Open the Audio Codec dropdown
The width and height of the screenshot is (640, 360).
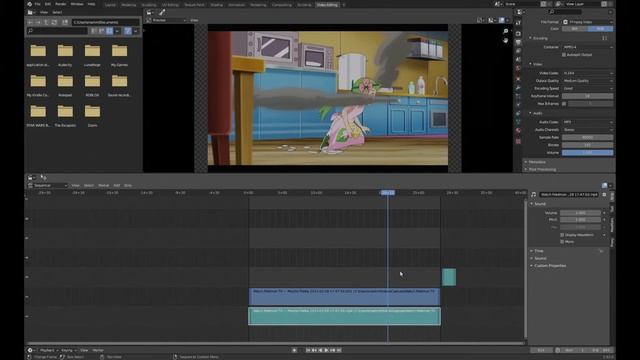(588, 122)
